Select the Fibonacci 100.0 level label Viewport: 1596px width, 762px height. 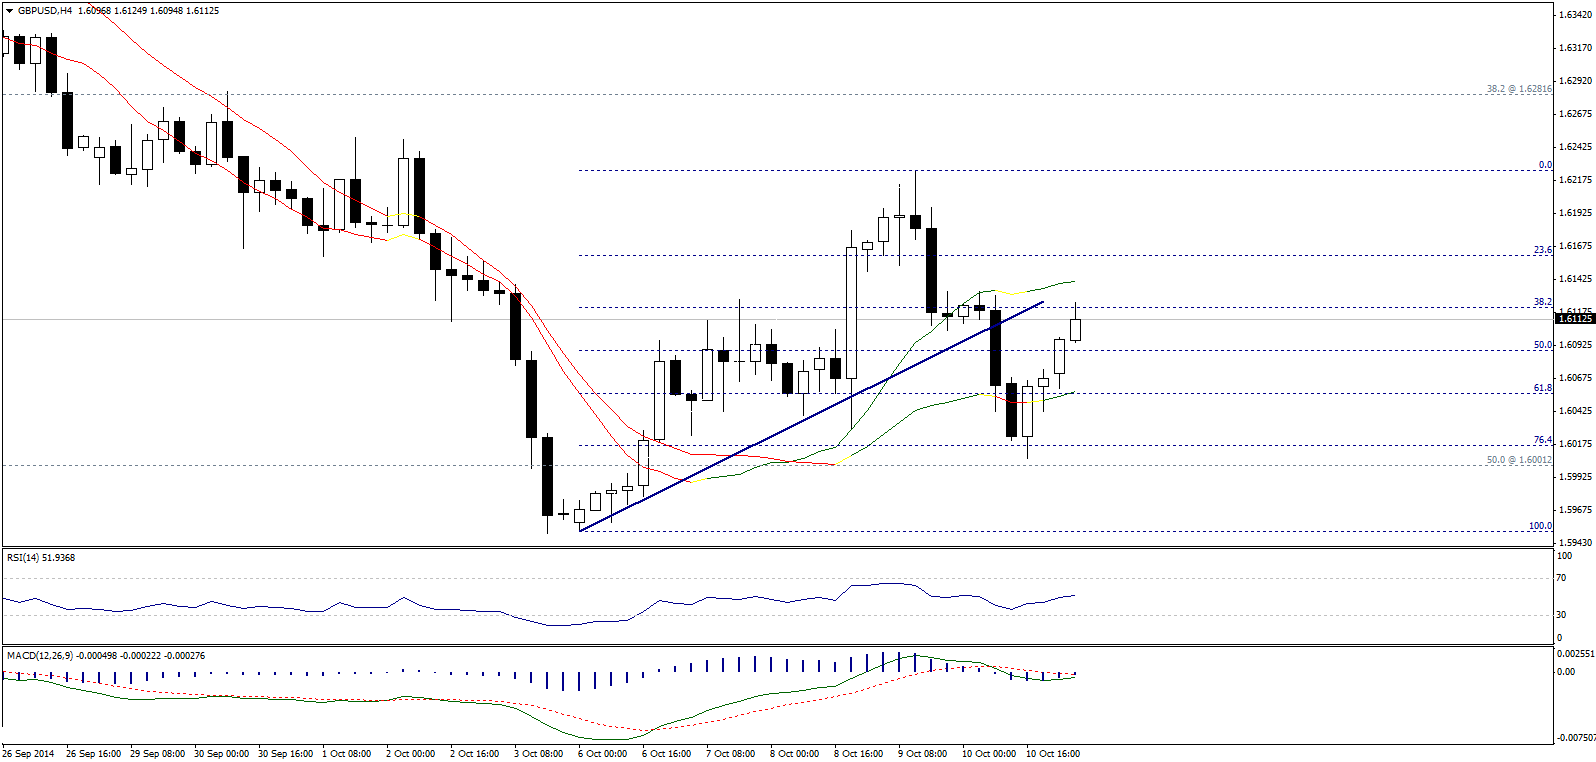click(x=1541, y=526)
